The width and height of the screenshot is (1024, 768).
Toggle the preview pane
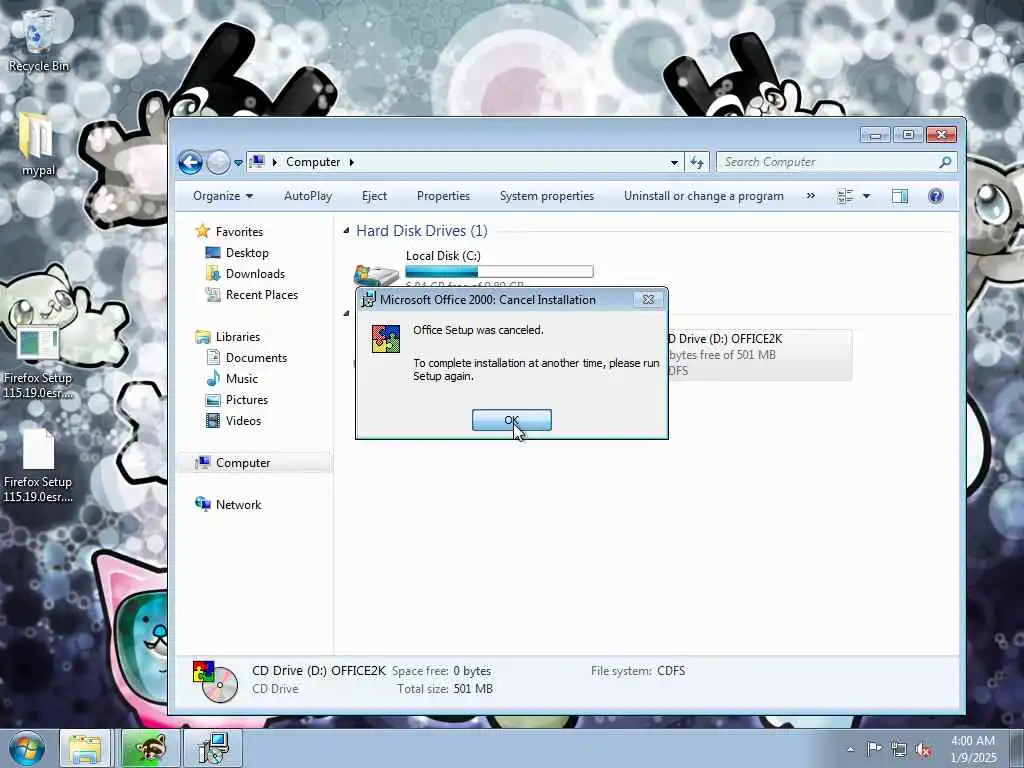click(x=899, y=196)
